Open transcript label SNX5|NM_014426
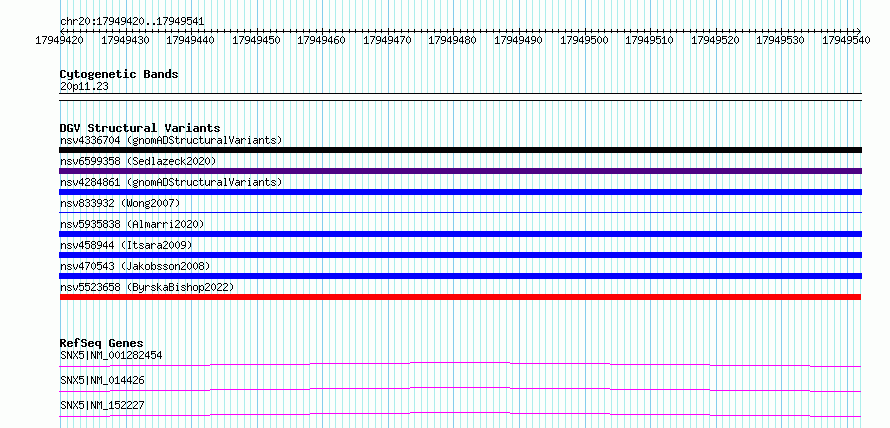Image resolution: width=890 pixels, height=428 pixels. pos(102,380)
